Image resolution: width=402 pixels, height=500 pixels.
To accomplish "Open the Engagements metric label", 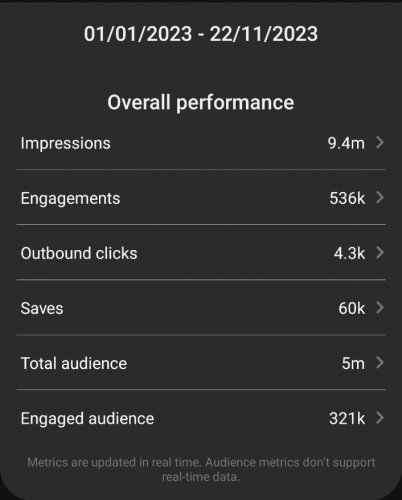I will coord(70,199).
